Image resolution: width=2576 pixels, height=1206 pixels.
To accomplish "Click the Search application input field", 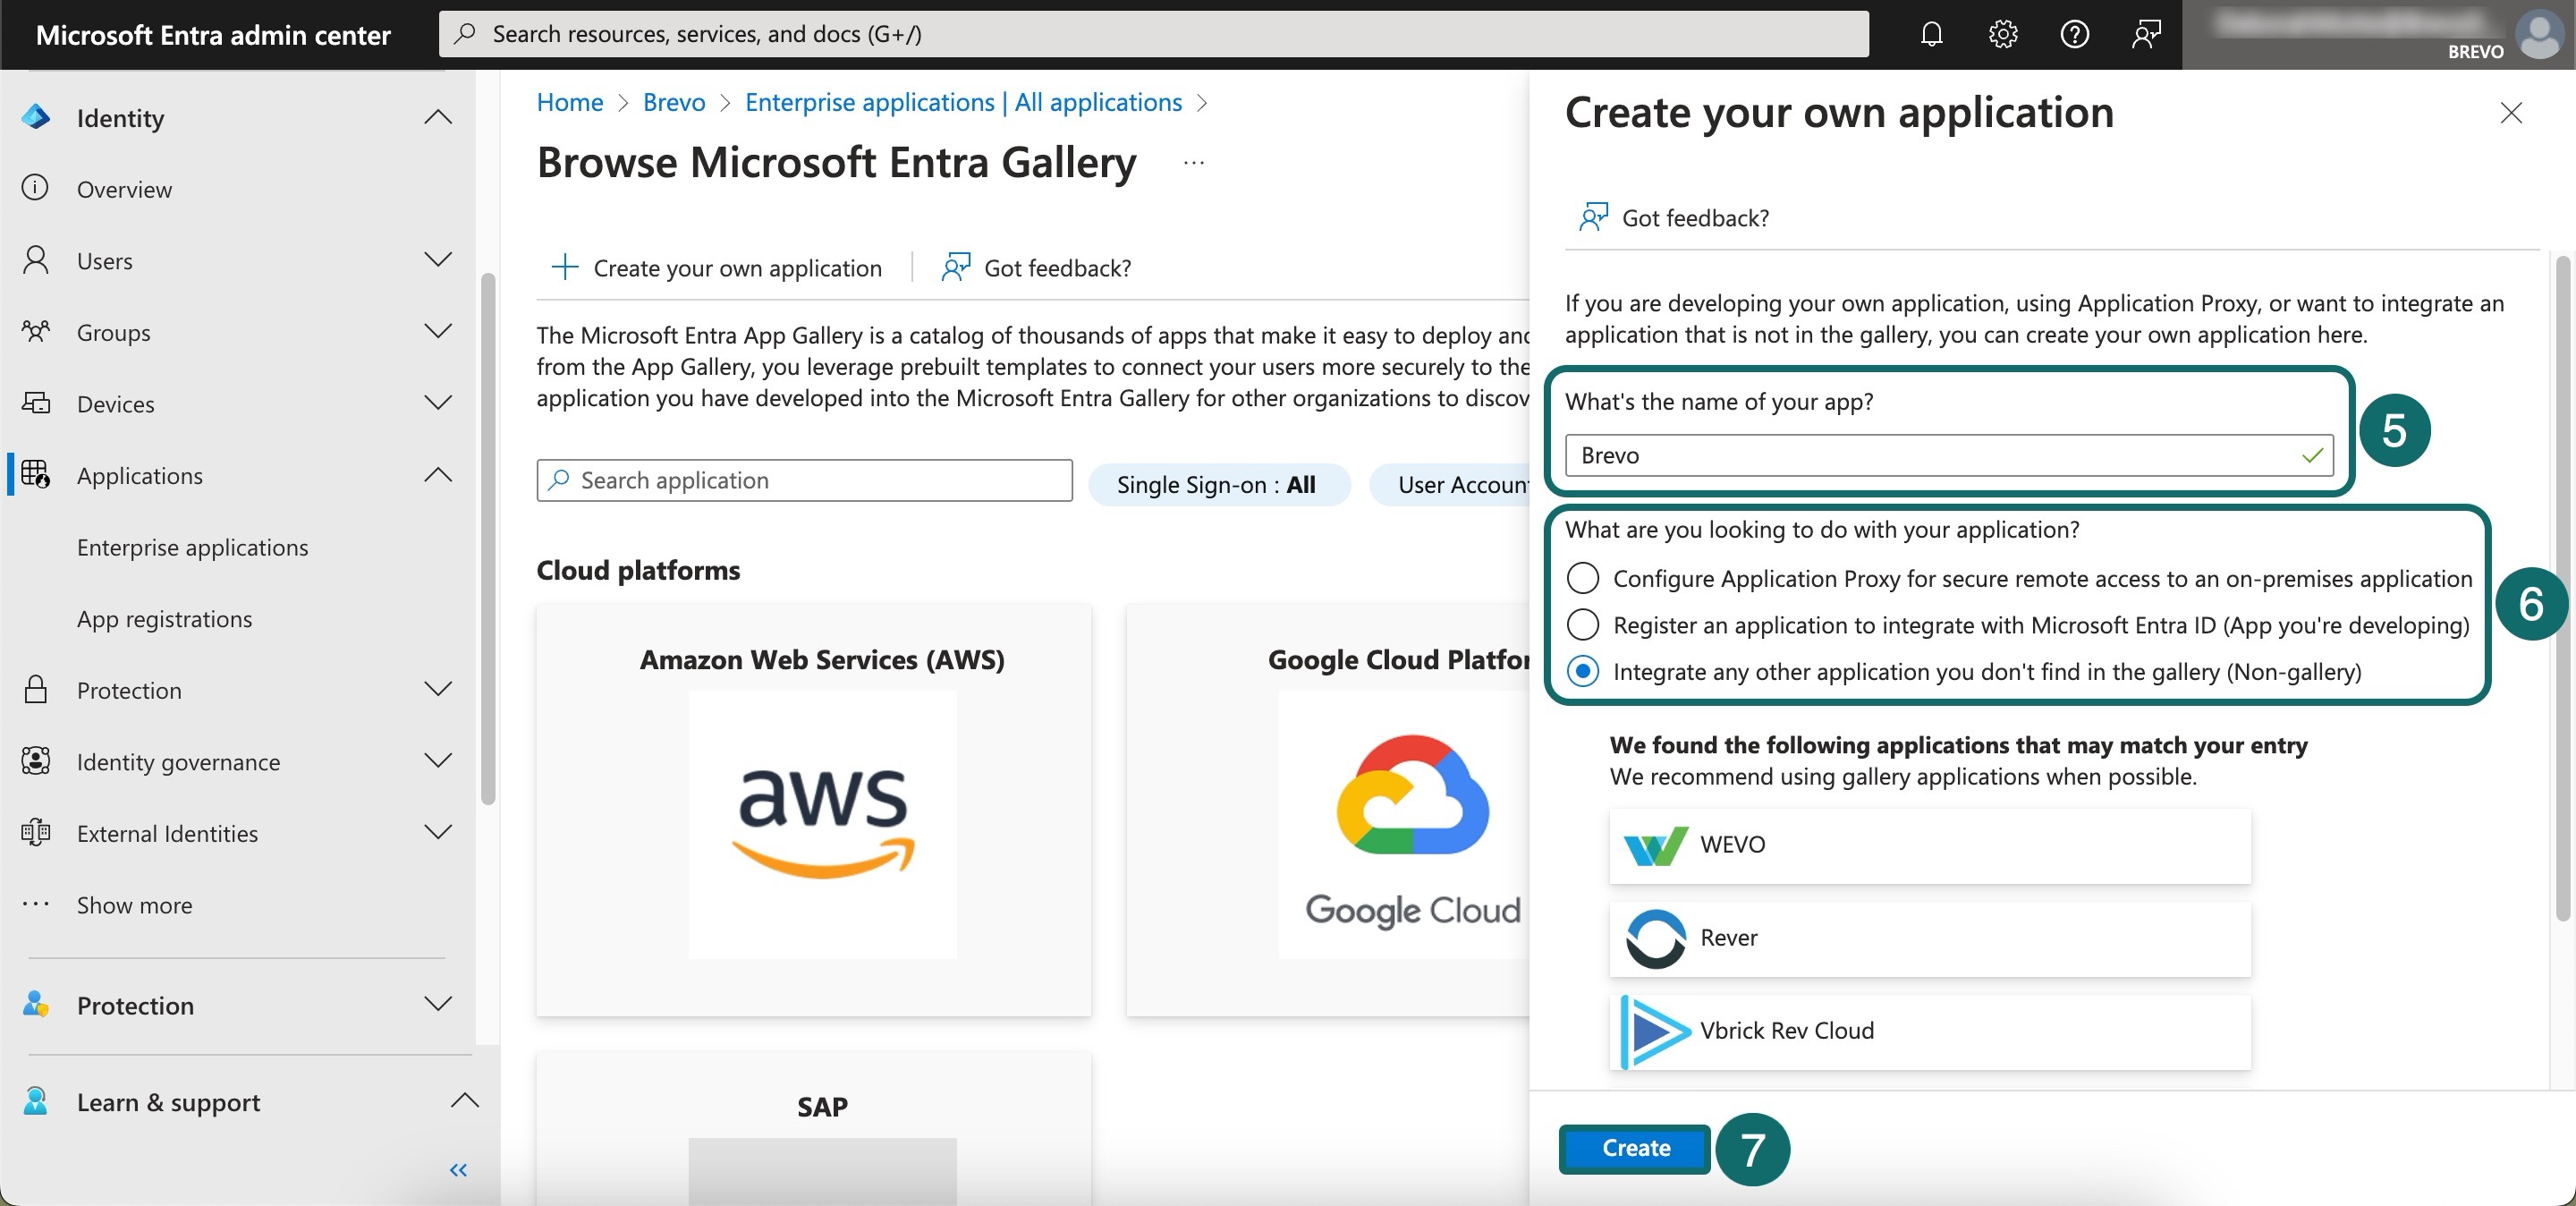I will point(805,481).
